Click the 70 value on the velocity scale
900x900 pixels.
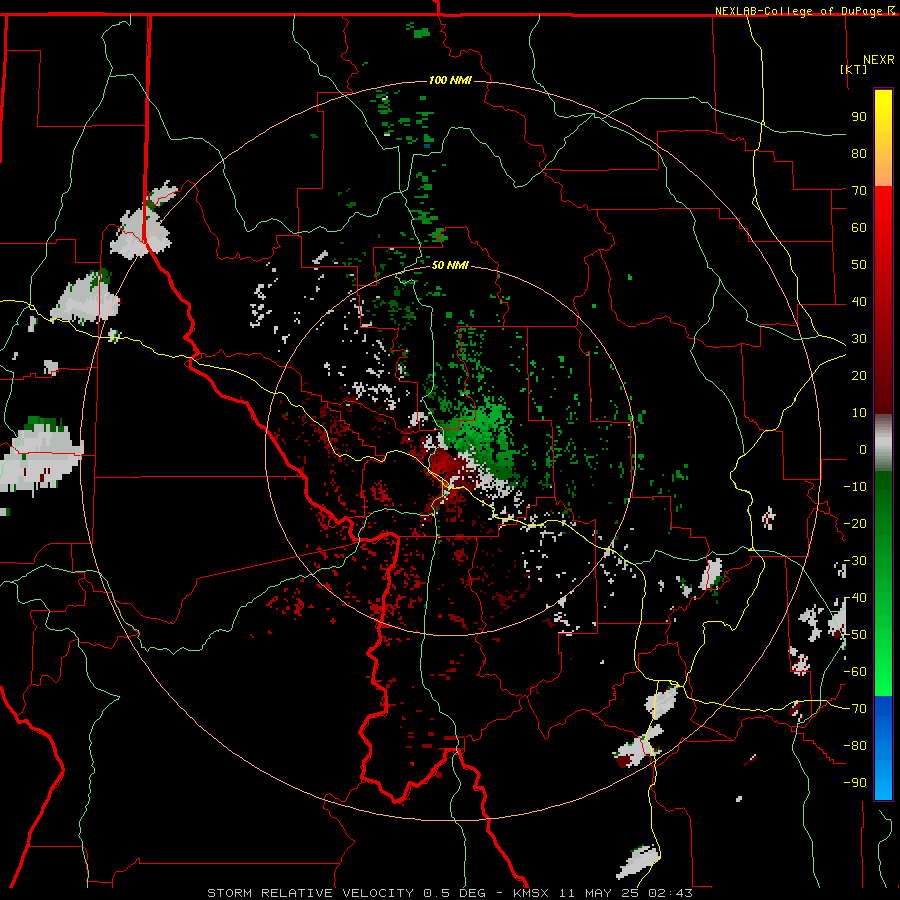coord(859,191)
